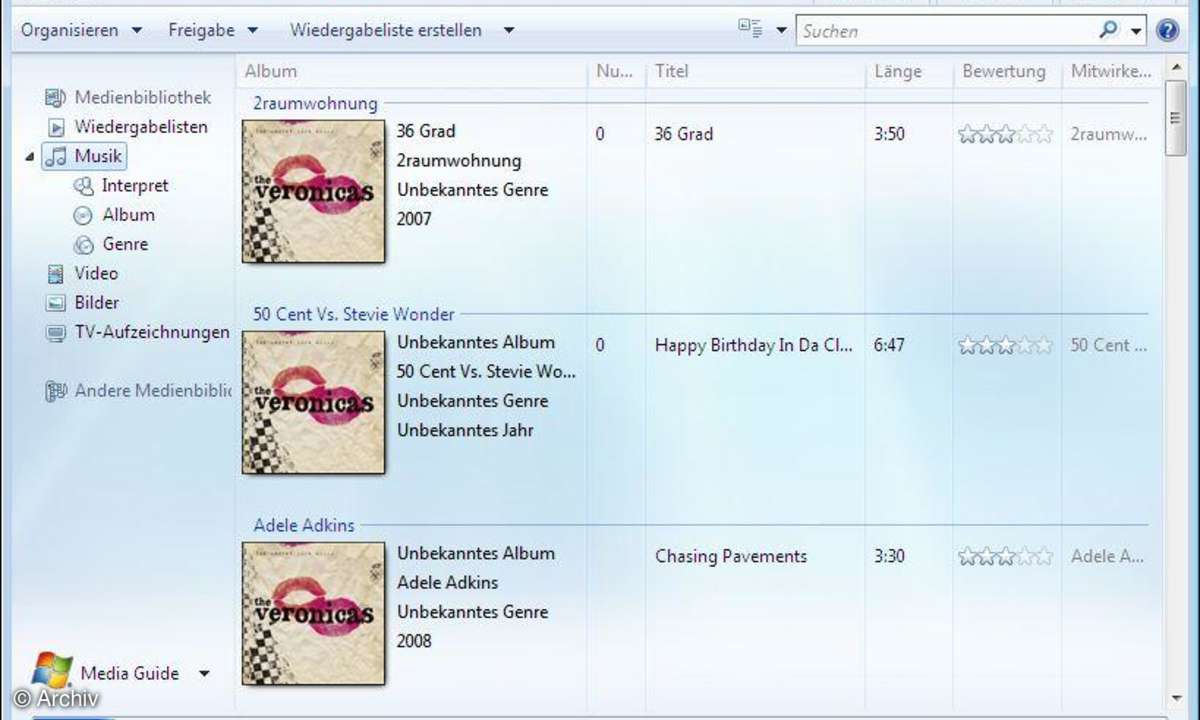Click the Adele Adkins group header
The height and width of the screenshot is (720, 1200).
[304, 525]
